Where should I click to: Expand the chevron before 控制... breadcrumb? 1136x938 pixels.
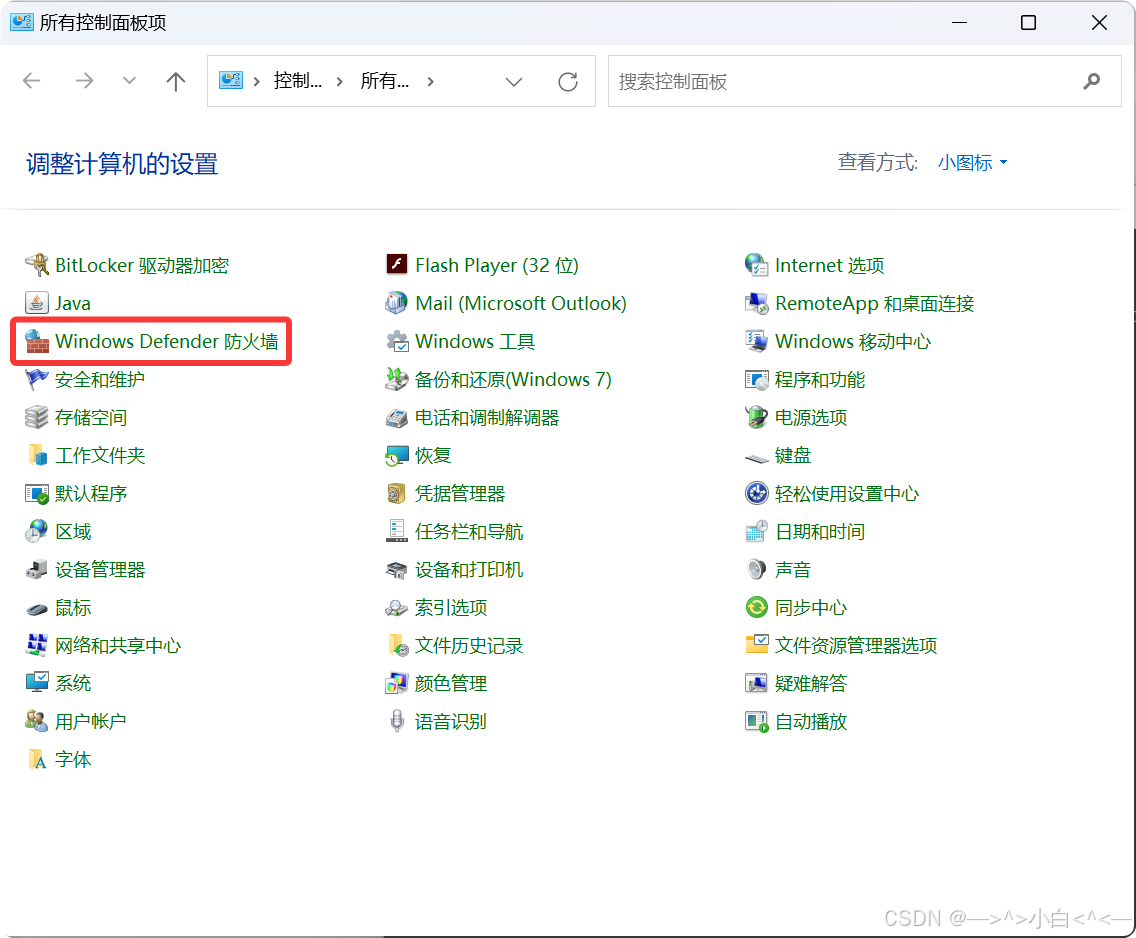pos(256,81)
